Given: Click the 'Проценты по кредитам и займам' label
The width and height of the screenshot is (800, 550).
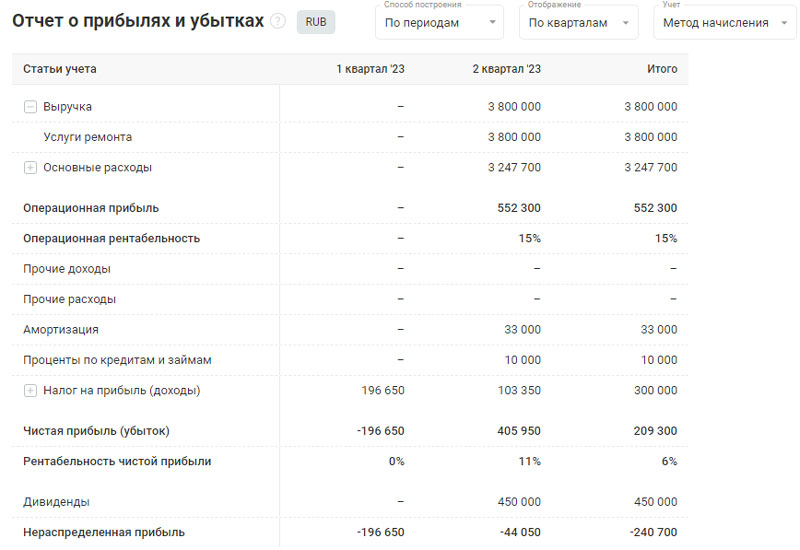Looking at the screenshot, I should [x=117, y=360].
